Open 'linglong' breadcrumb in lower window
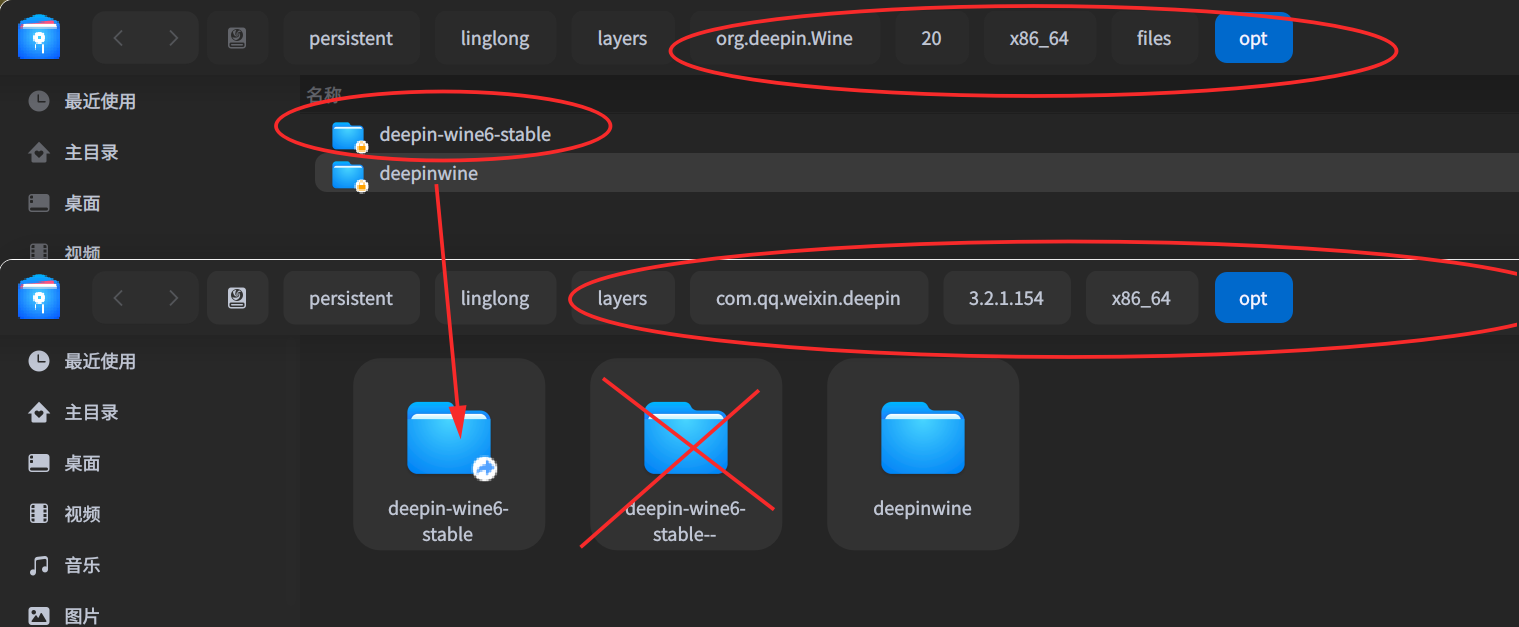Viewport: 1519px width, 627px height. click(495, 298)
